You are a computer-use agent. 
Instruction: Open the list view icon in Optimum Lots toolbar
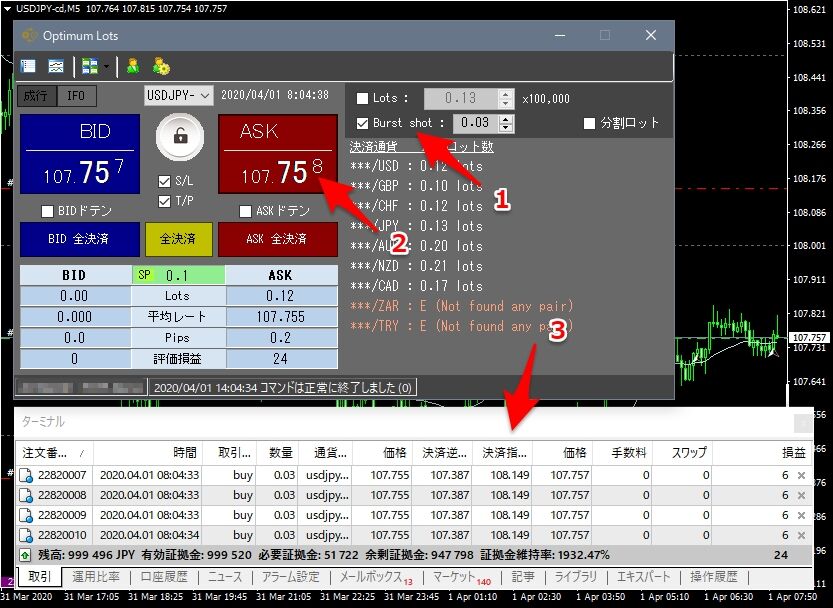(28, 66)
